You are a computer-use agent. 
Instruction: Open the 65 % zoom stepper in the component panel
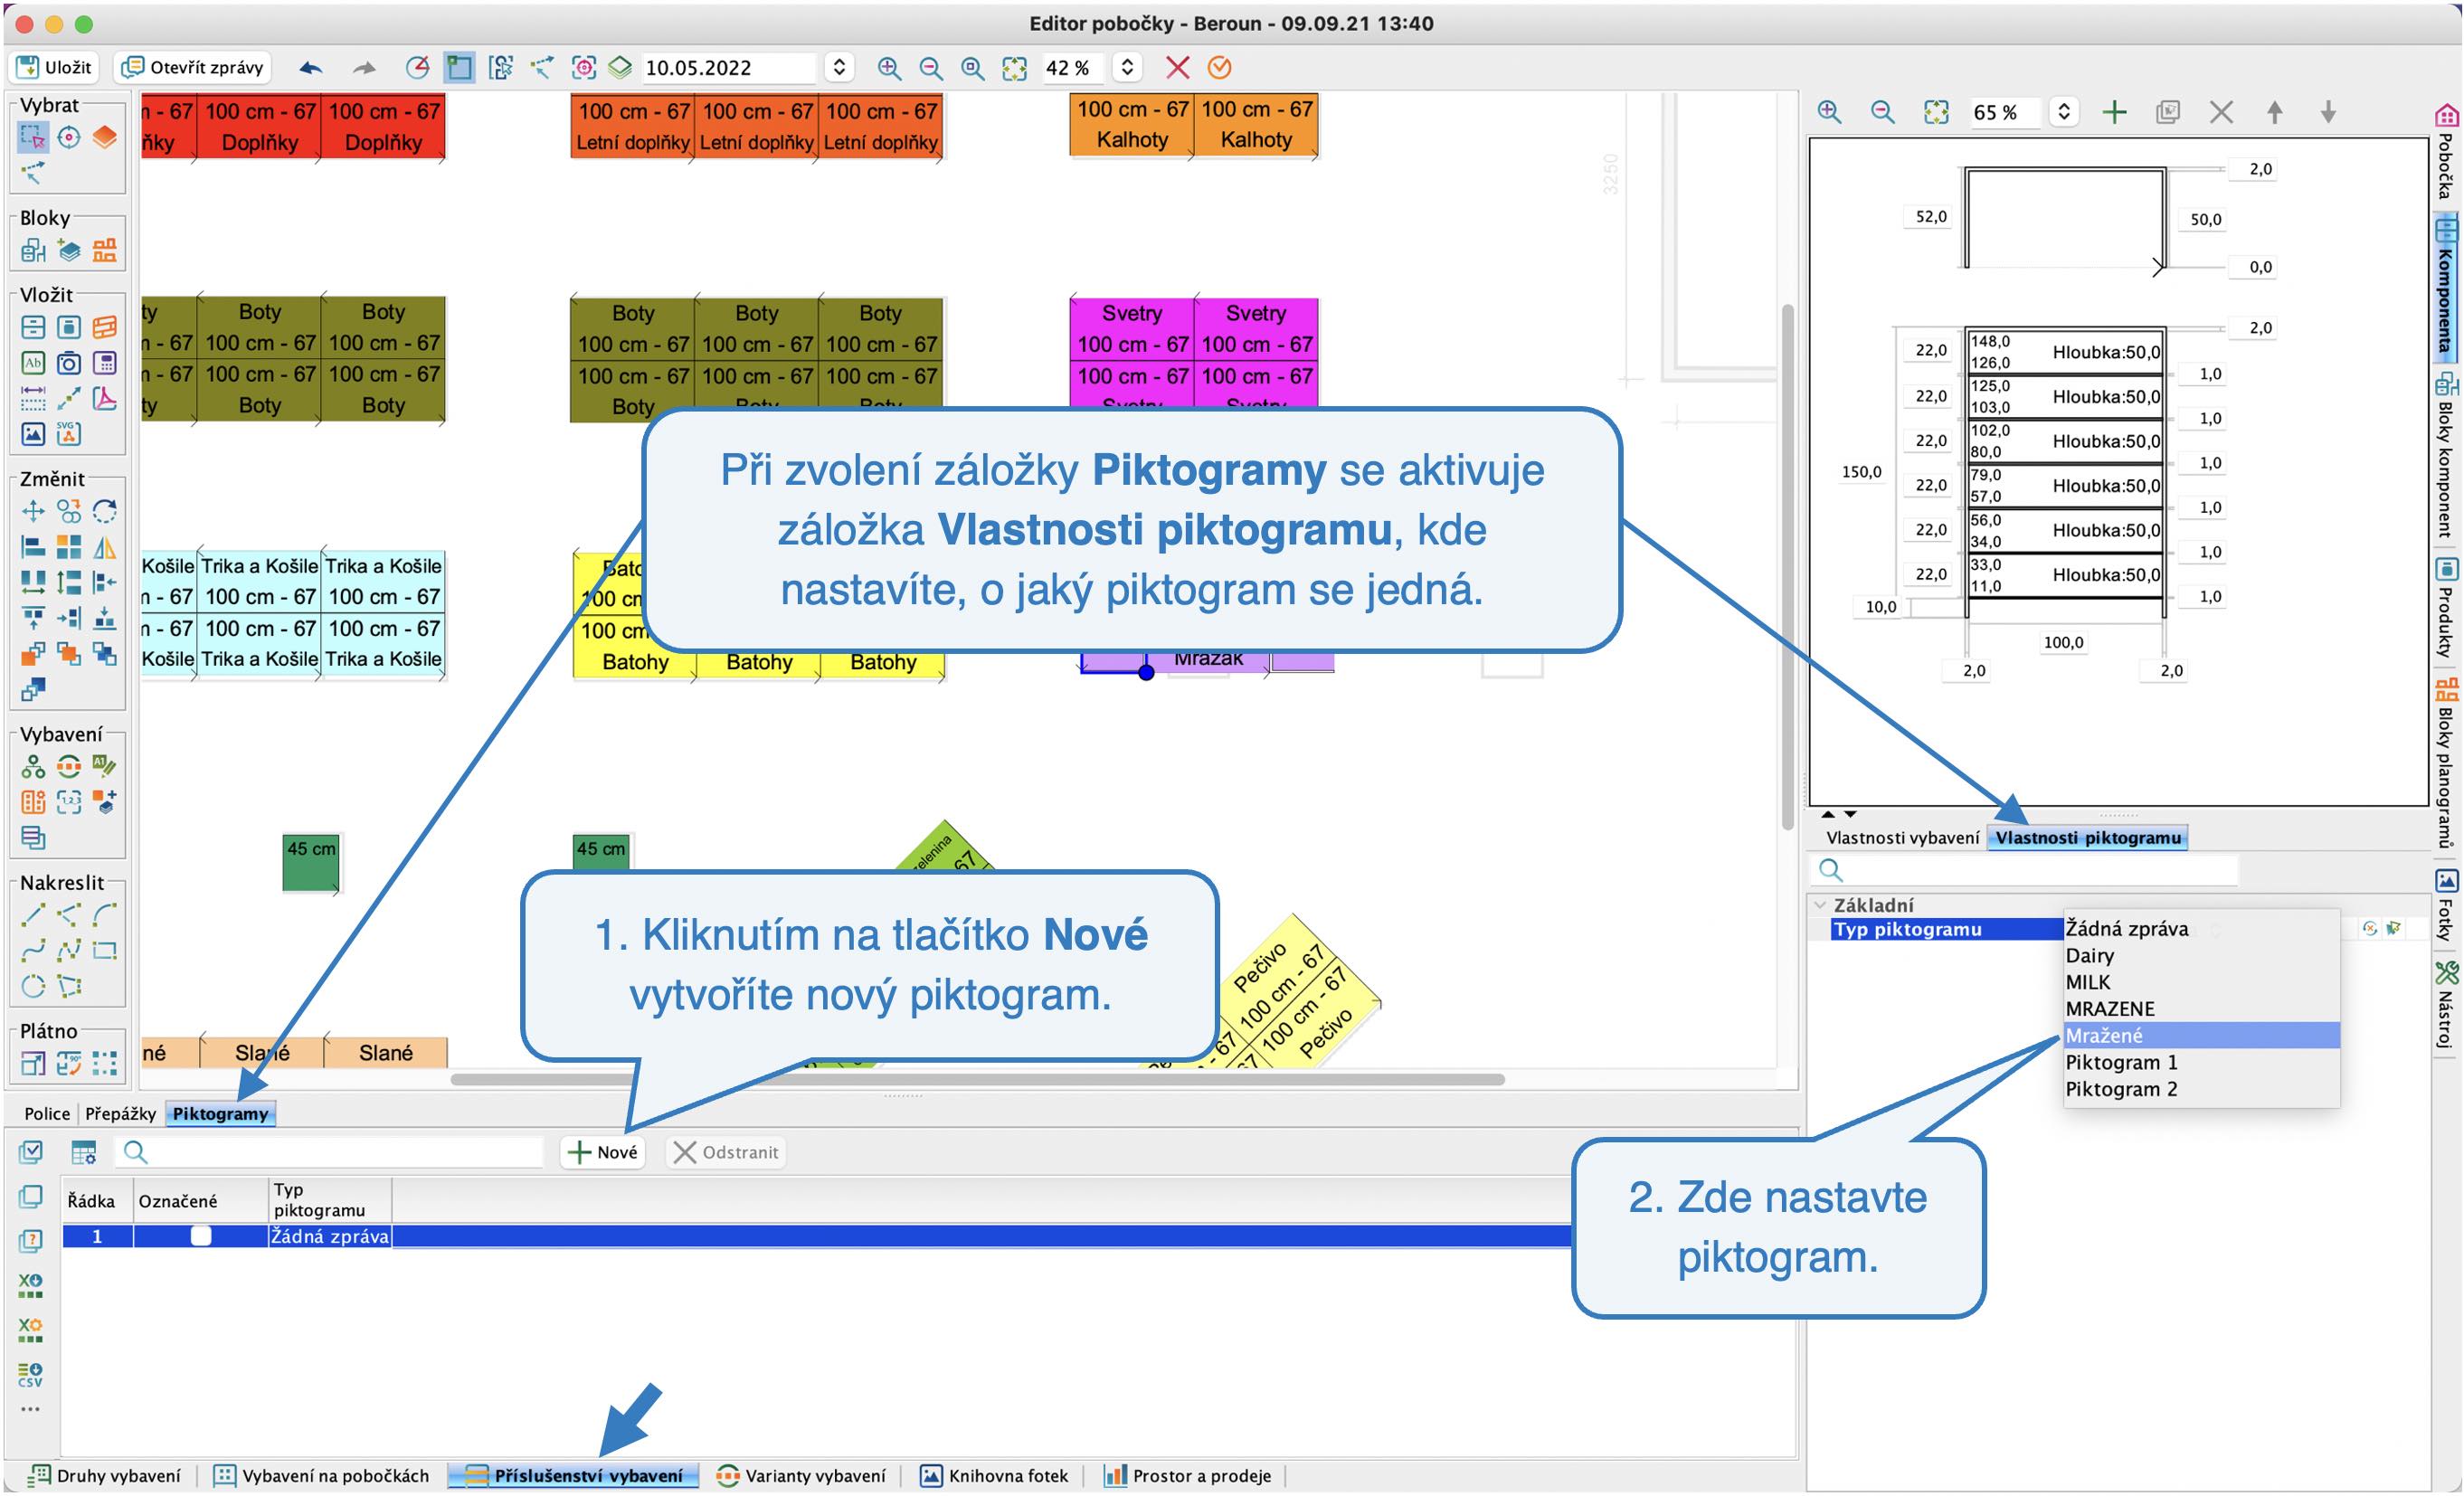(x=2063, y=112)
